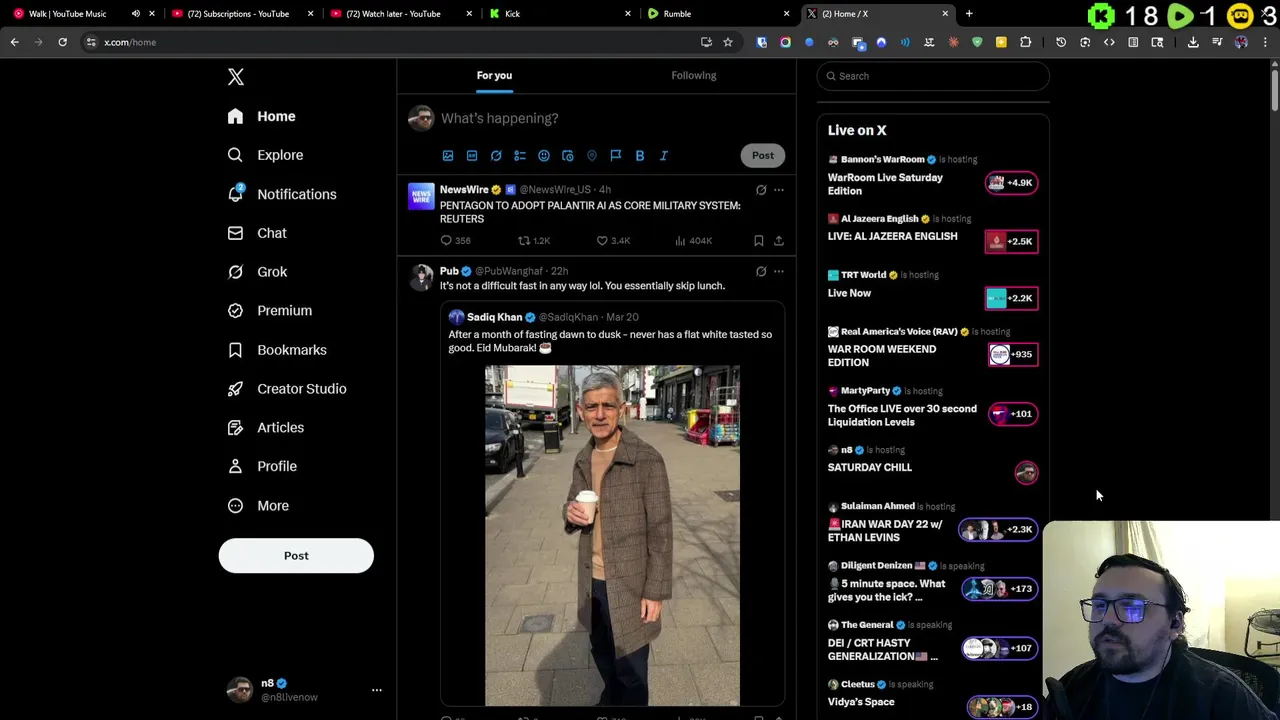Go back in browser
The width and height of the screenshot is (1280, 720).
[x=14, y=42]
